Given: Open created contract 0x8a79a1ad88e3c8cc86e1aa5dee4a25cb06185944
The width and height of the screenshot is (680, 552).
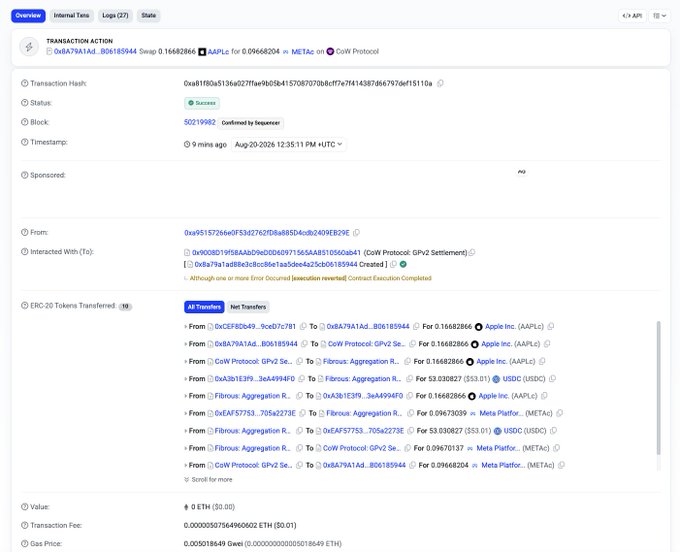Looking at the screenshot, I should [276, 264].
